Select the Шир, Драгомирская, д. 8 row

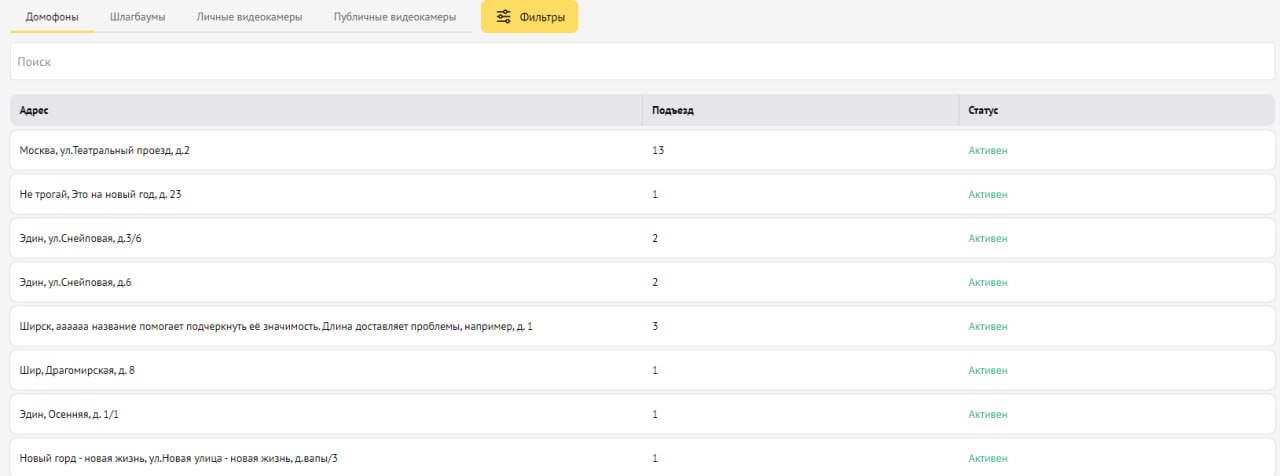point(77,370)
